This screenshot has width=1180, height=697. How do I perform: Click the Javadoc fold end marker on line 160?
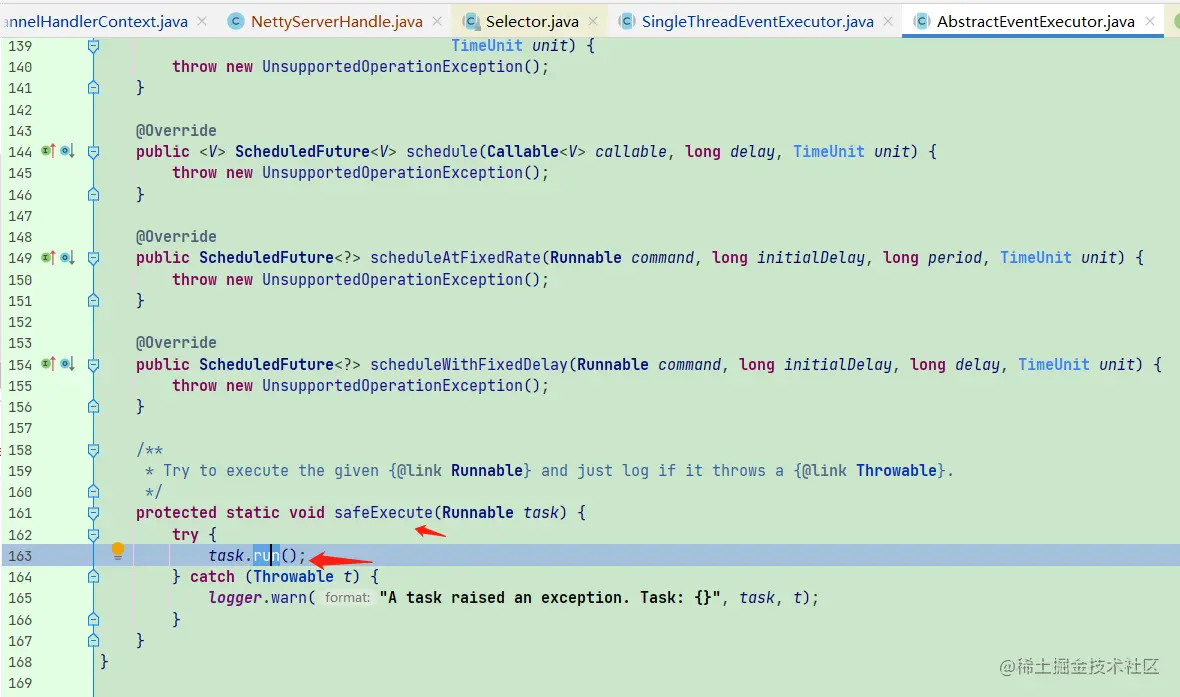[x=93, y=492]
